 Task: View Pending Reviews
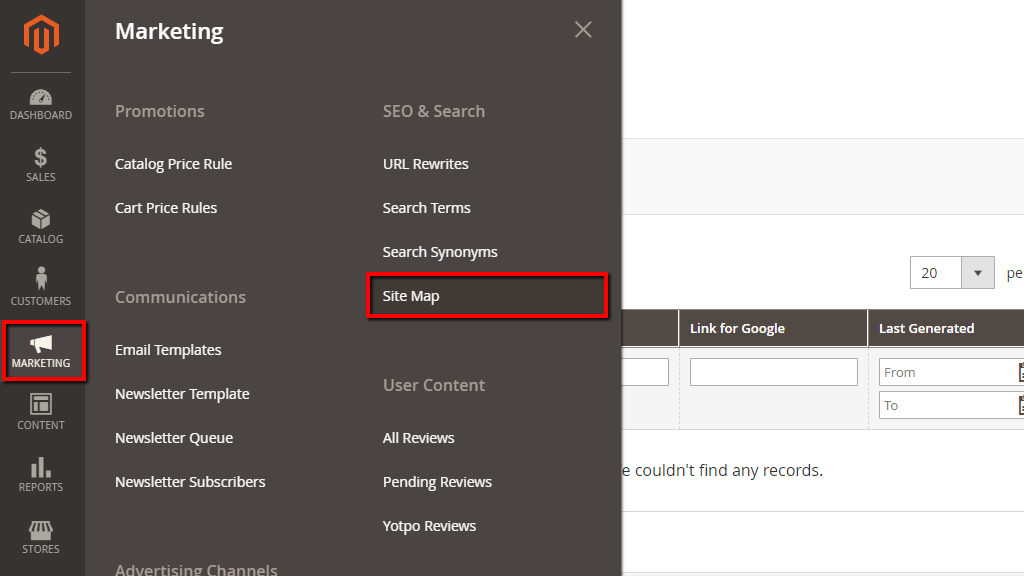click(437, 481)
